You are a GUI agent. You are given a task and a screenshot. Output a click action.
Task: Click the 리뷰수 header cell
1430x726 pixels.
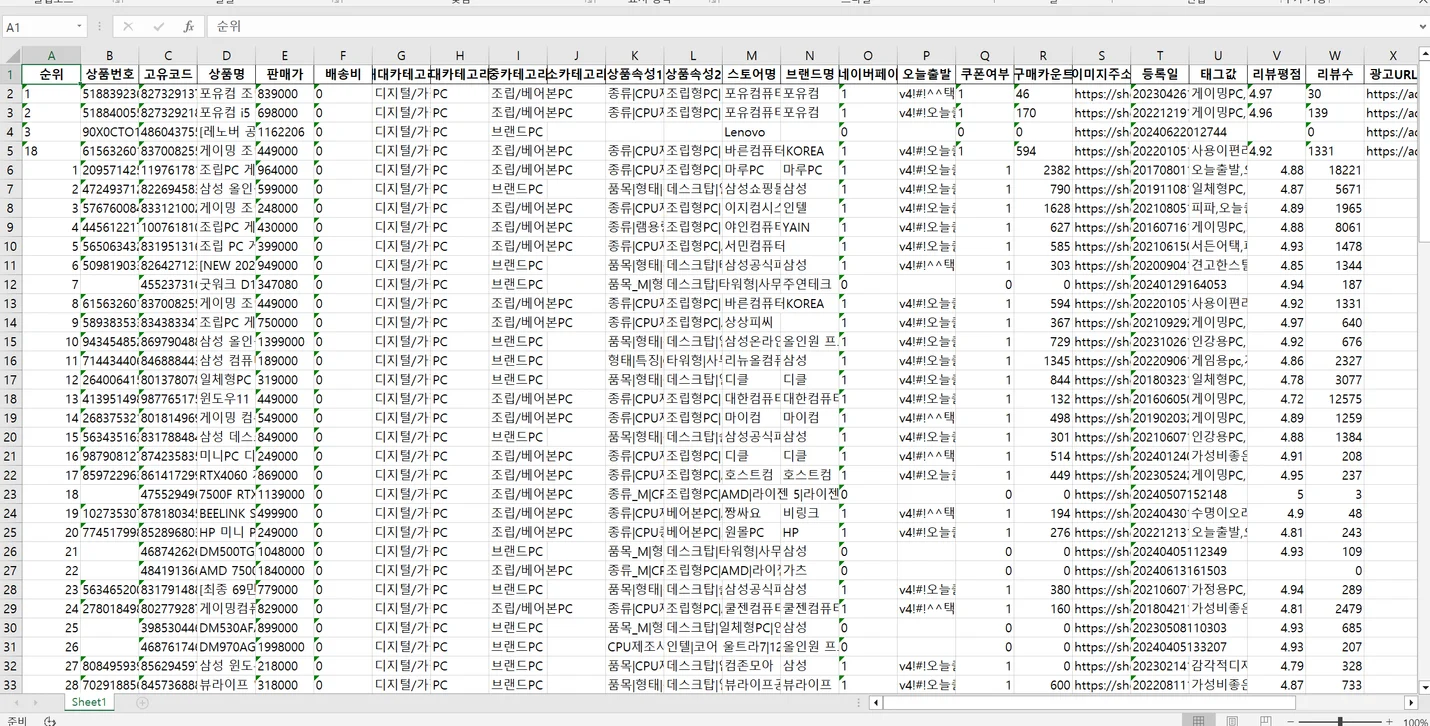tap(1334, 75)
